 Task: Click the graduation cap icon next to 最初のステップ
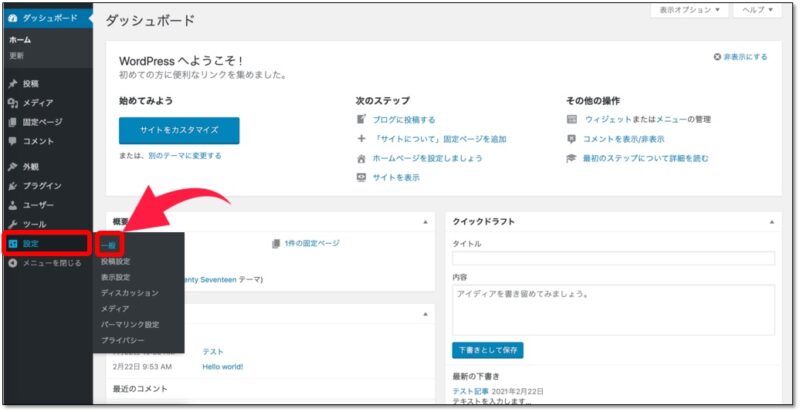572,159
